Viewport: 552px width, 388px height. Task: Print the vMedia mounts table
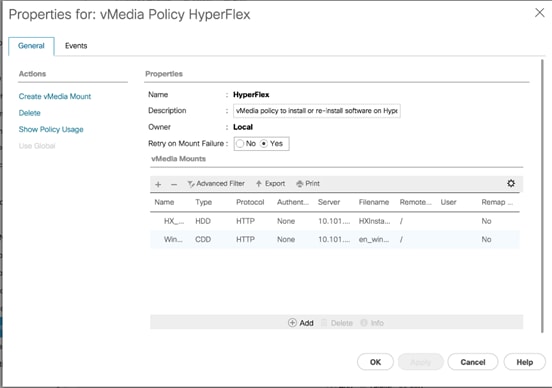click(308, 183)
